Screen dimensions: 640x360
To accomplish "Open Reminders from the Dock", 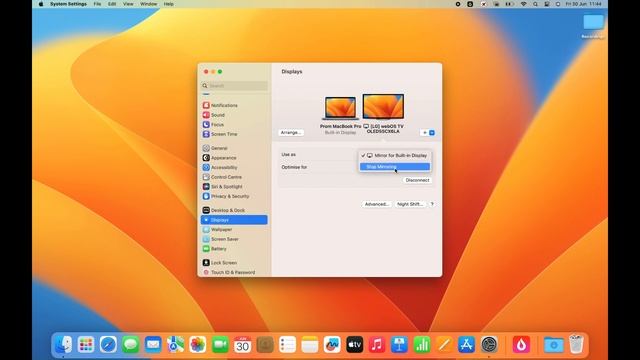I will (x=287, y=345).
